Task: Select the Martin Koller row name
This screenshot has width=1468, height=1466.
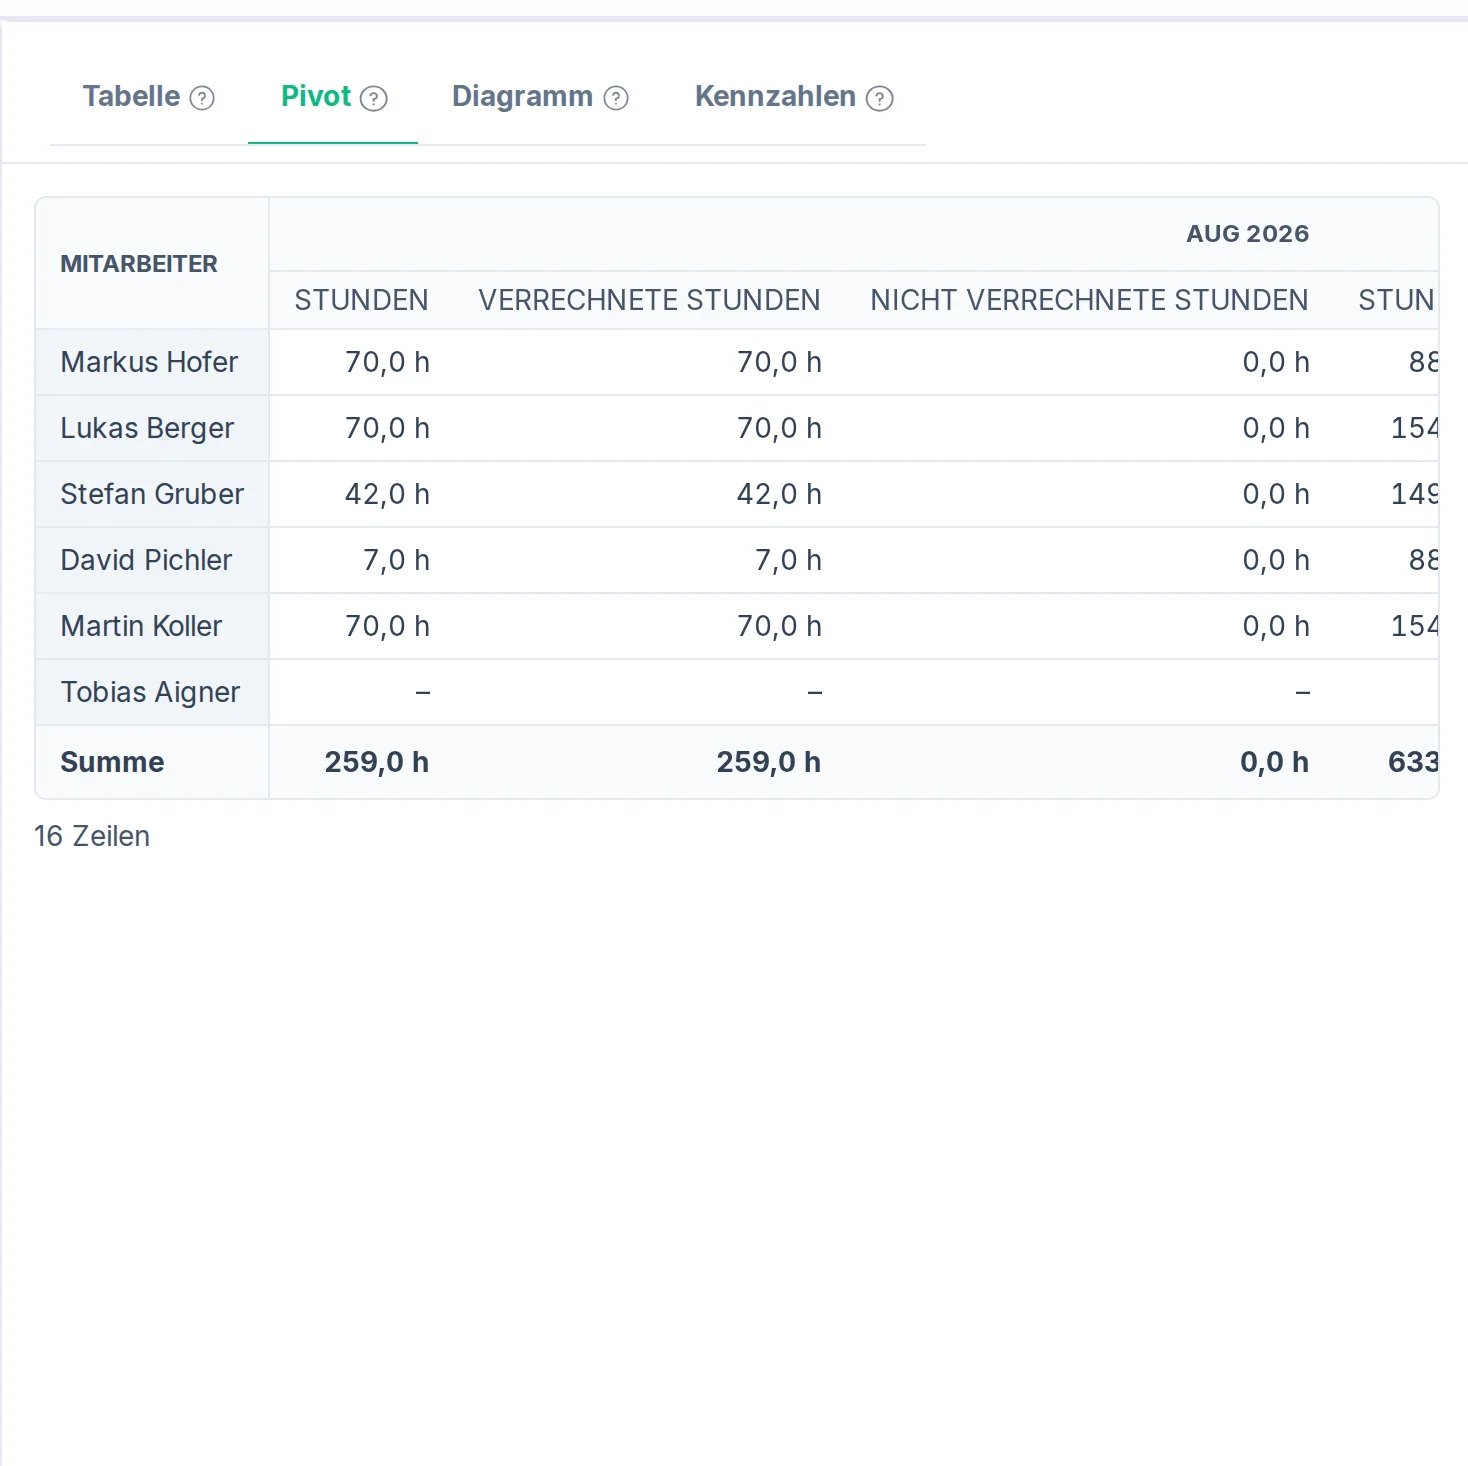Action: 141,626
